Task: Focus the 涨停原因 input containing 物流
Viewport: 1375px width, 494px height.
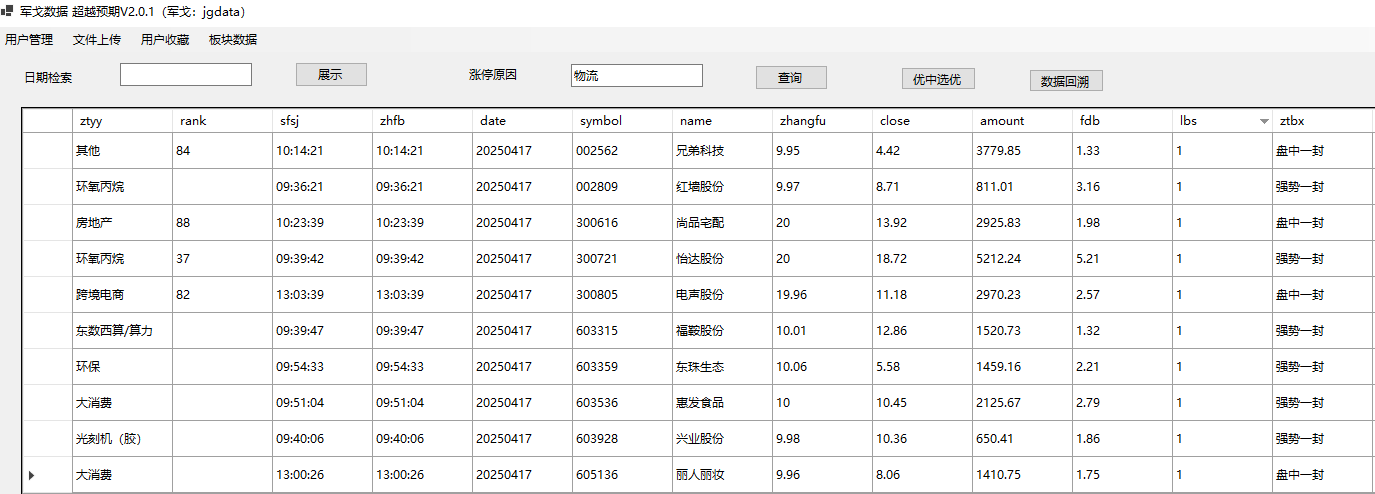Action: pyautogui.click(x=637, y=76)
